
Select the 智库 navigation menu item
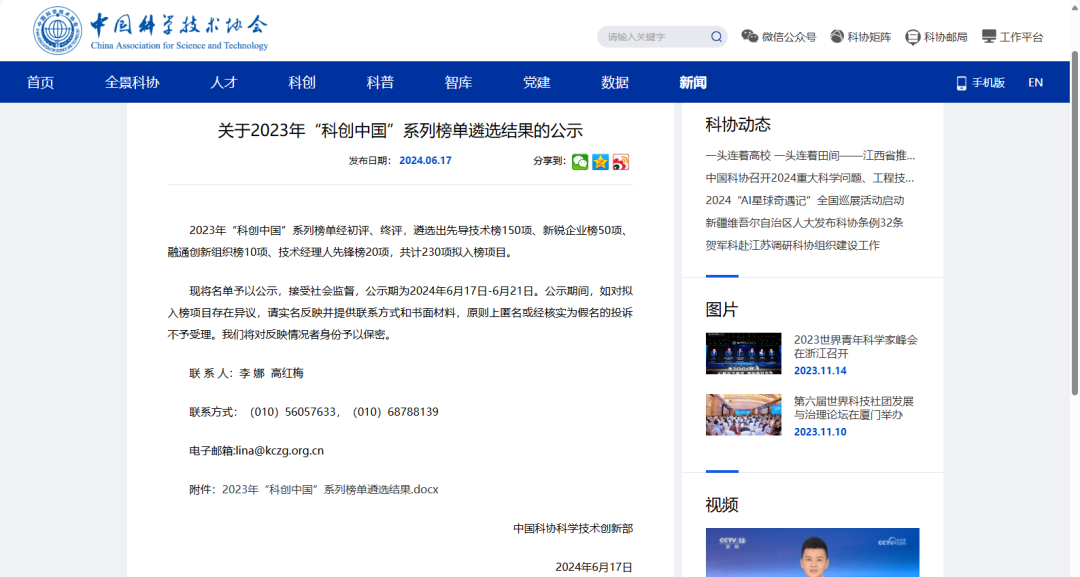click(x=458, y=83)
